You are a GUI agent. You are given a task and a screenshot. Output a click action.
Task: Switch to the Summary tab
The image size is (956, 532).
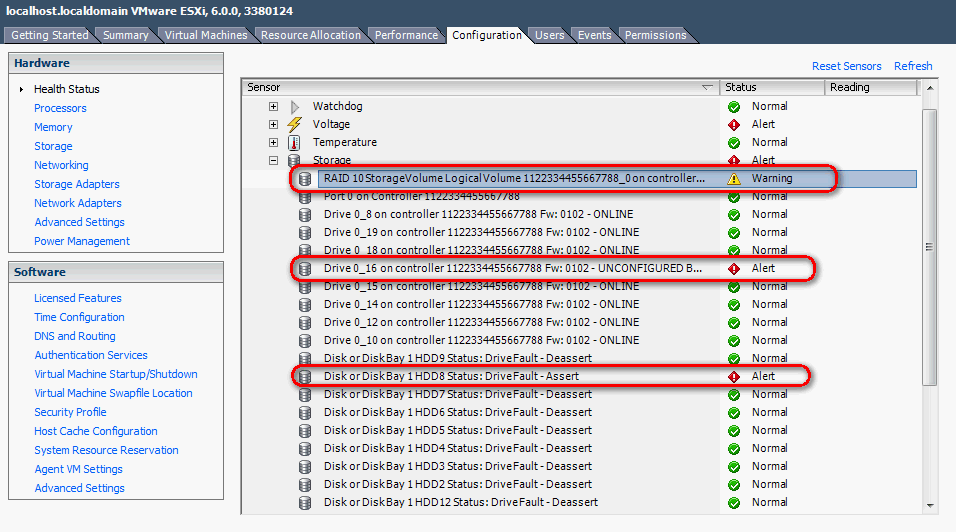click(x=126, y=35)
